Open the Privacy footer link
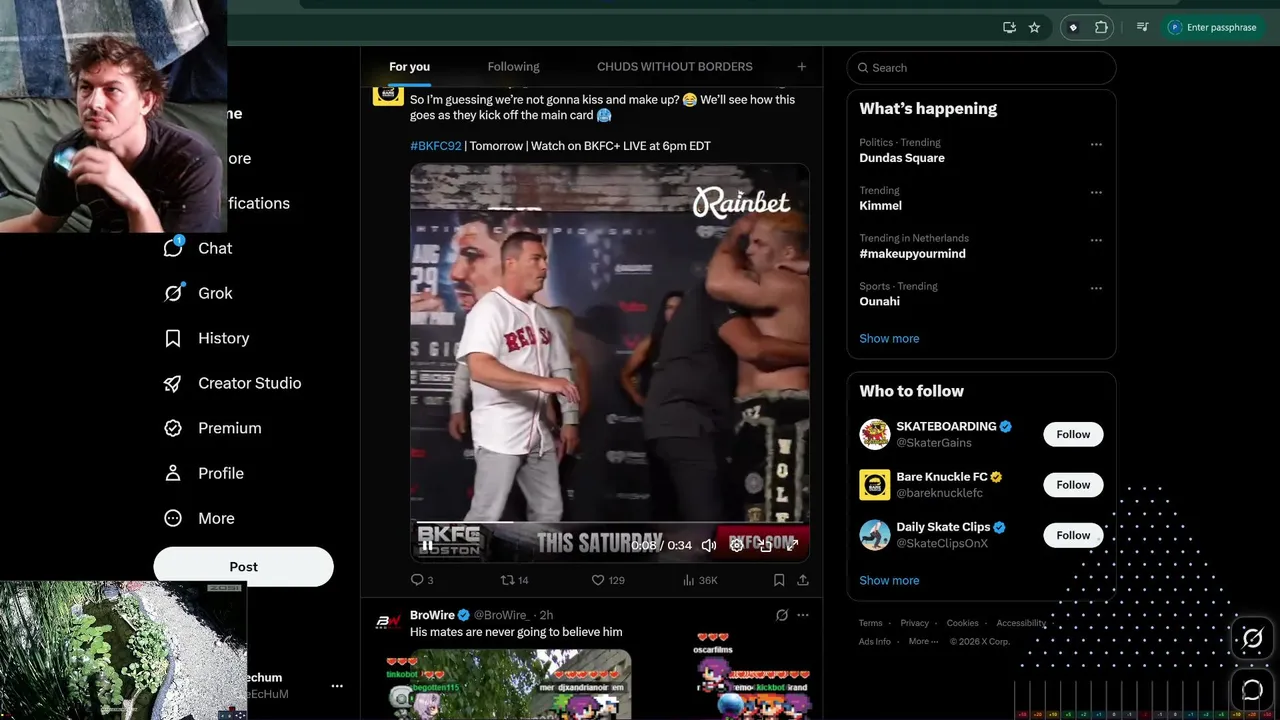1280x720 pixels. pyautogui.click(x=914, y=623)
